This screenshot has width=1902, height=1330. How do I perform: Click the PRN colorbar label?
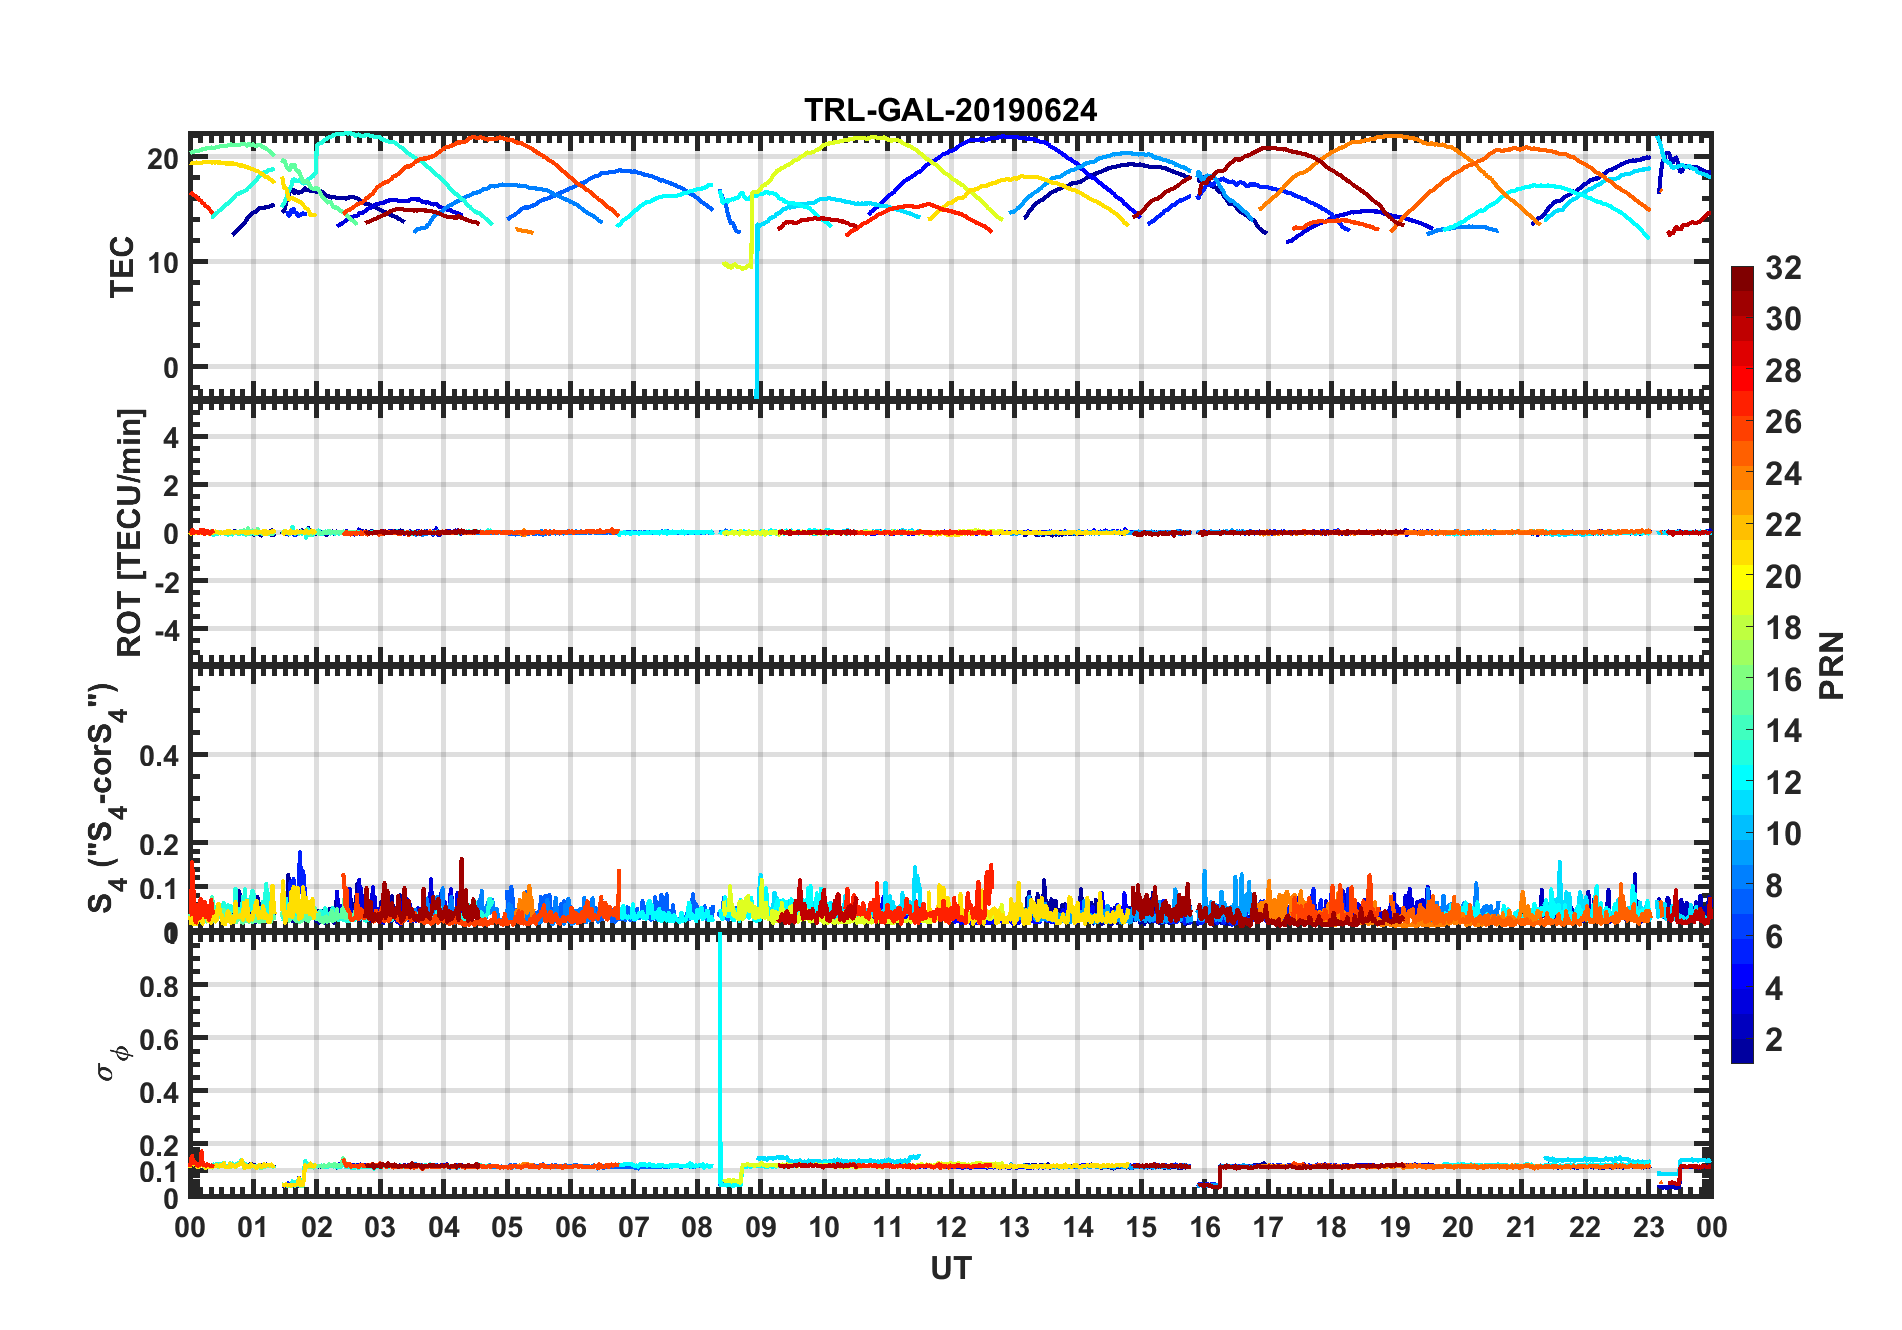click(x=1832, y=665)
